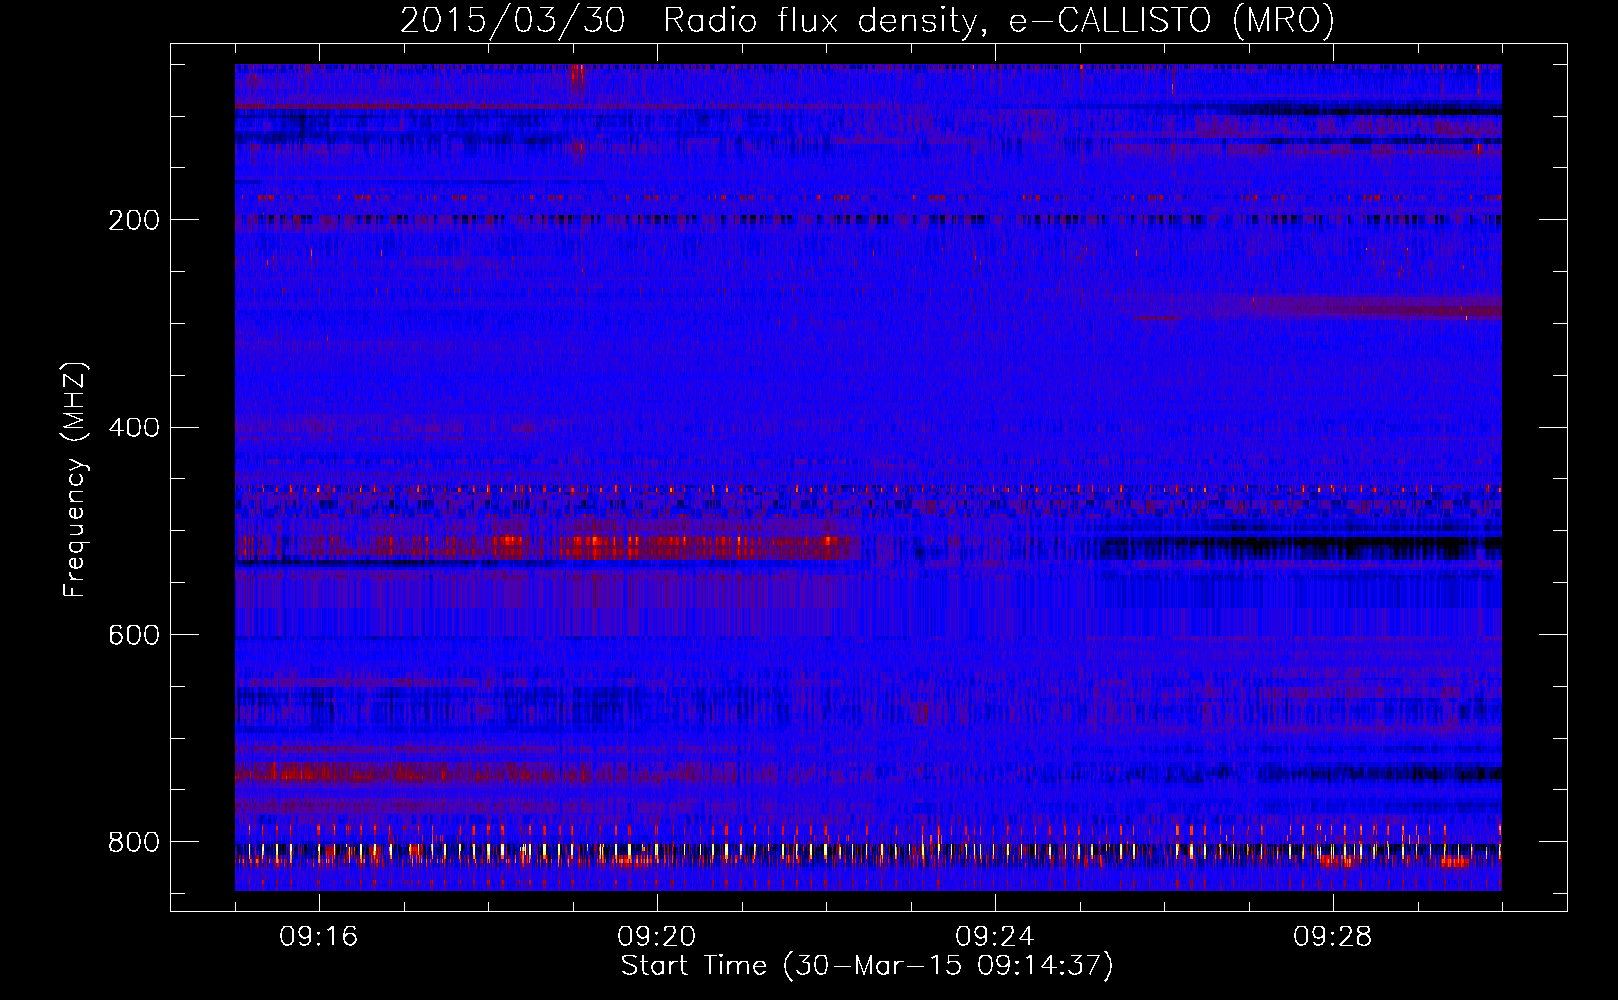Click the 09:16 time tick label

[319, 937]
